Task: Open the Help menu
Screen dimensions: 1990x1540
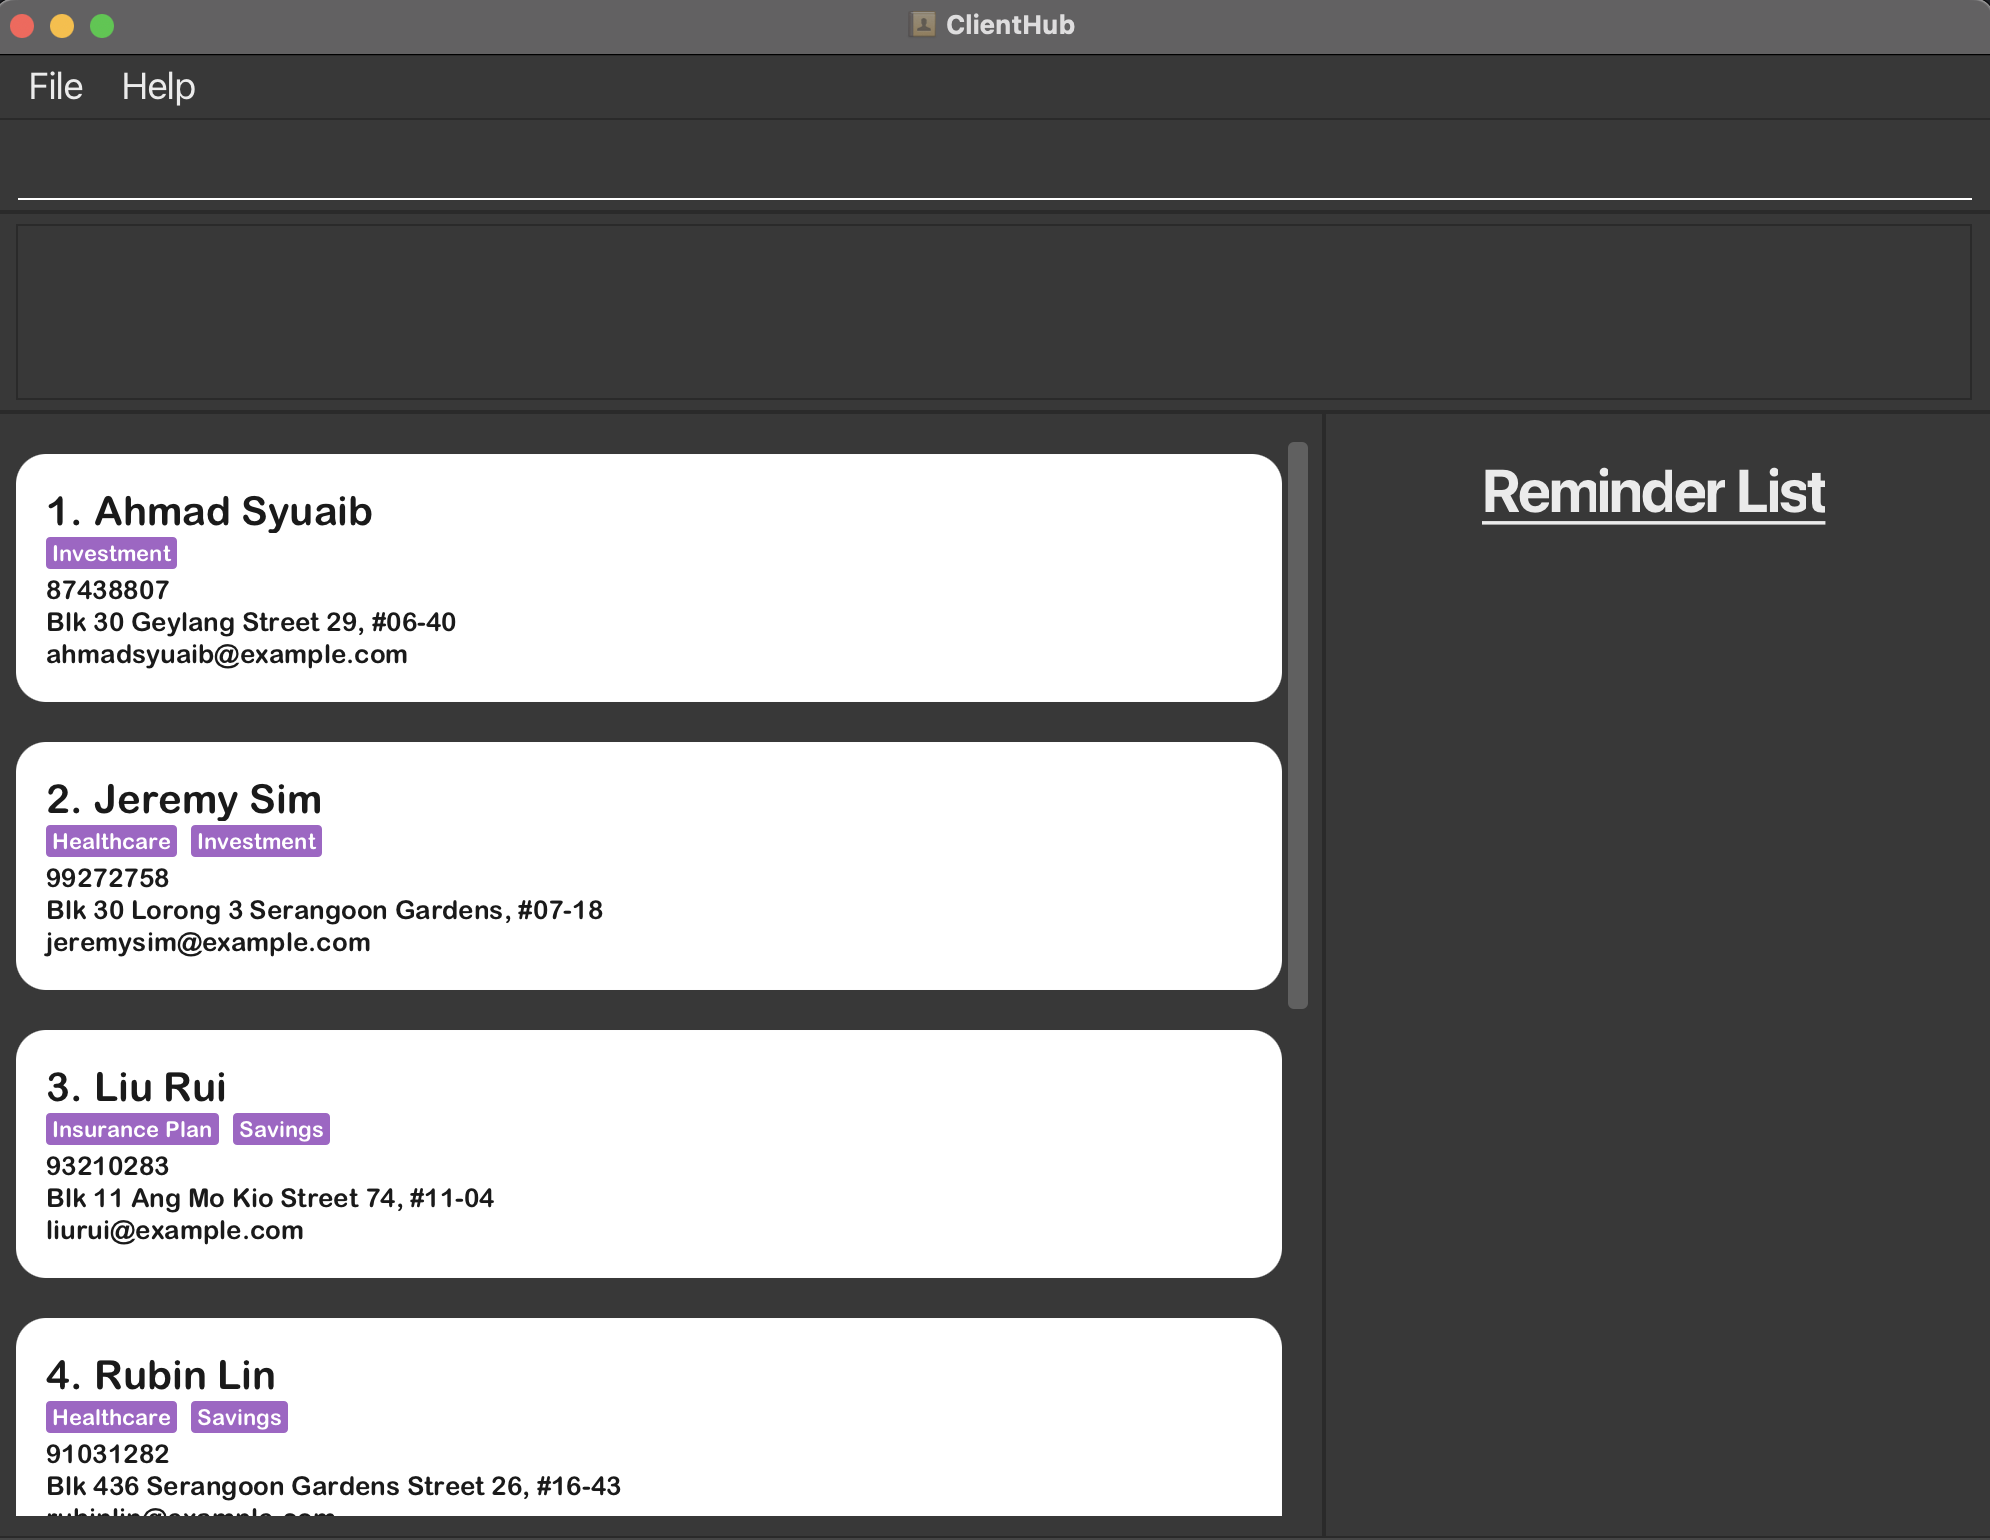Action: tap(158, 87)
